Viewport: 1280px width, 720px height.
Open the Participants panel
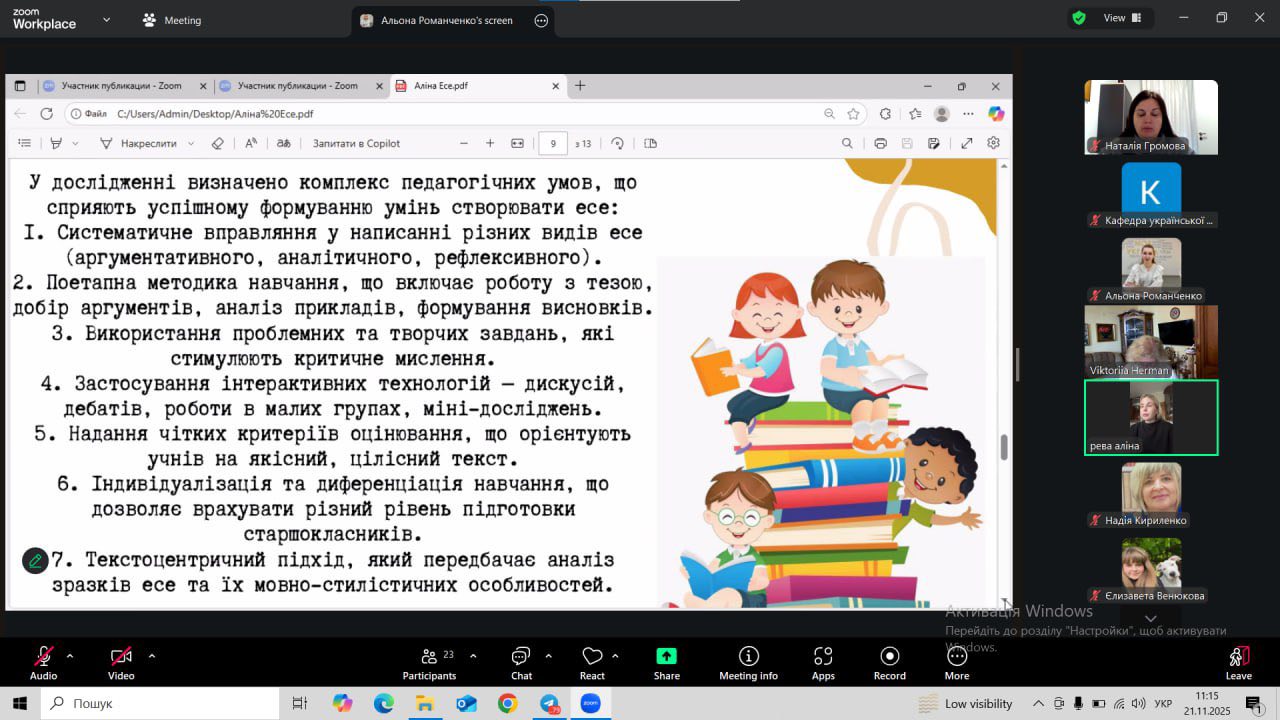tap(429, 662)
